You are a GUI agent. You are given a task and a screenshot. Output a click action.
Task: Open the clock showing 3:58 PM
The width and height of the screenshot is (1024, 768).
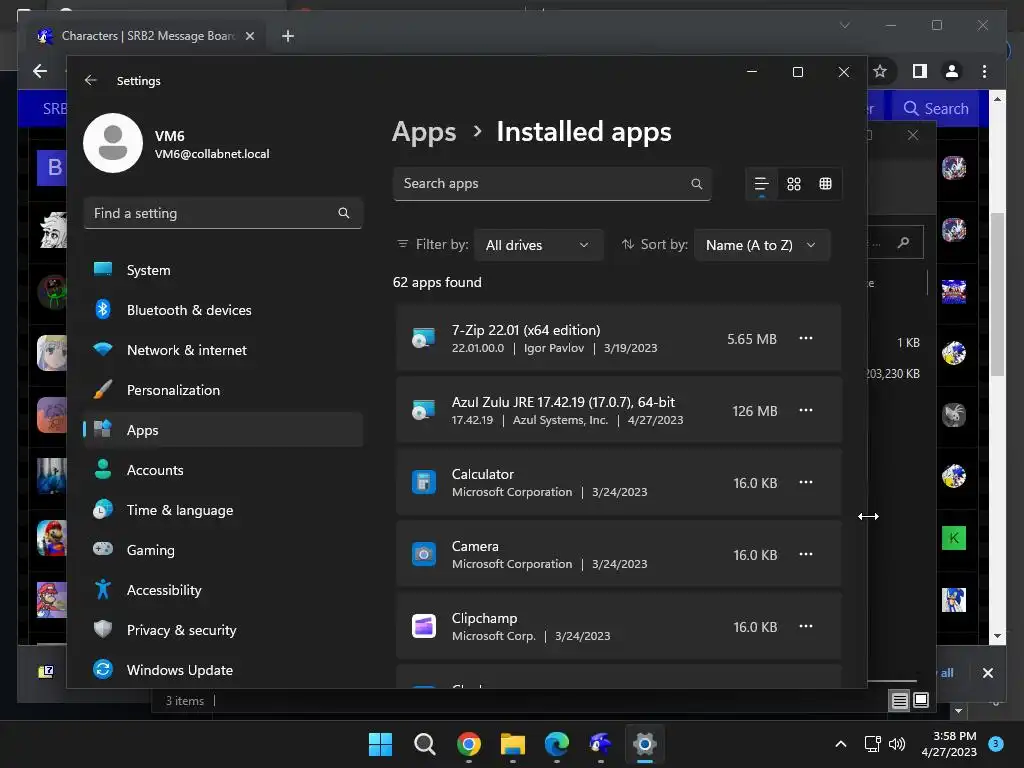tap(949, 744)
